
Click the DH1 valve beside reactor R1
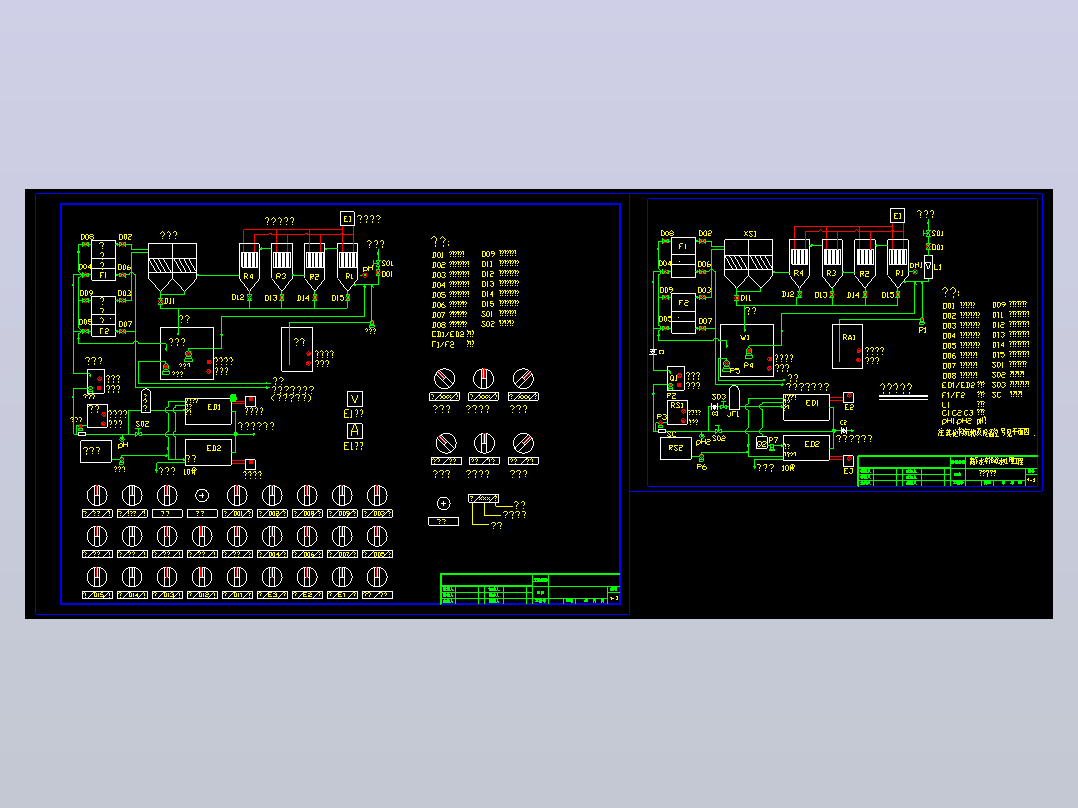click(x=915, y=272)
